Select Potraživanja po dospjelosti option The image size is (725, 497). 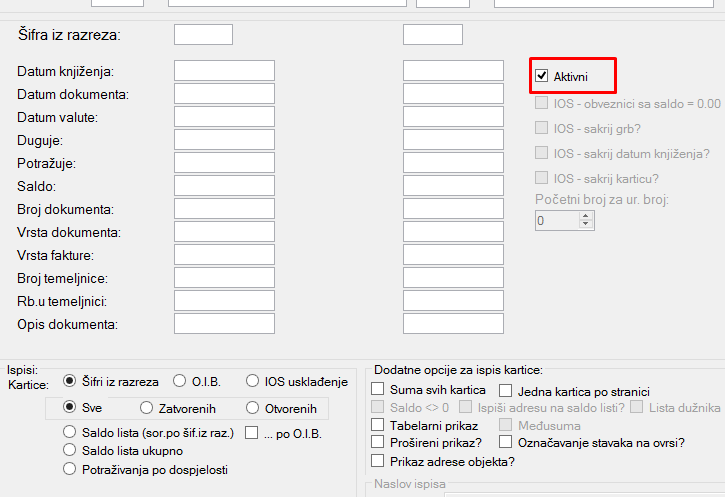click(x=69, y=468)
